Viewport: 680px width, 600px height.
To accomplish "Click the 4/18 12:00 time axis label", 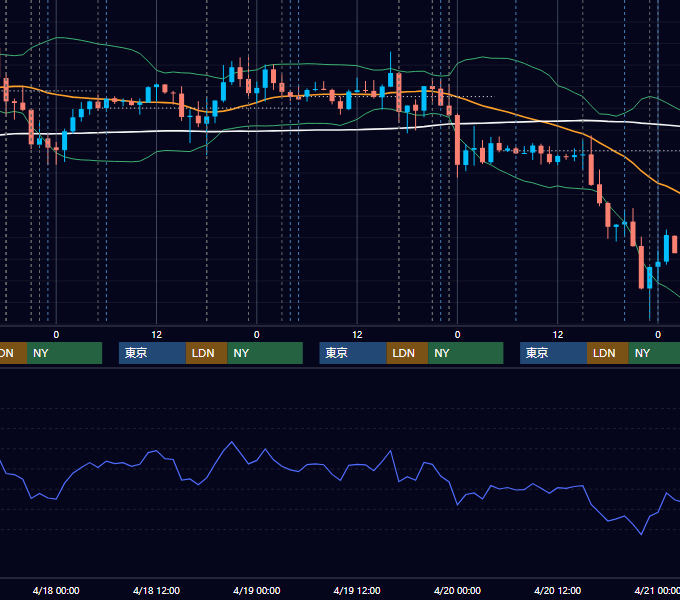I will [156, 590].
